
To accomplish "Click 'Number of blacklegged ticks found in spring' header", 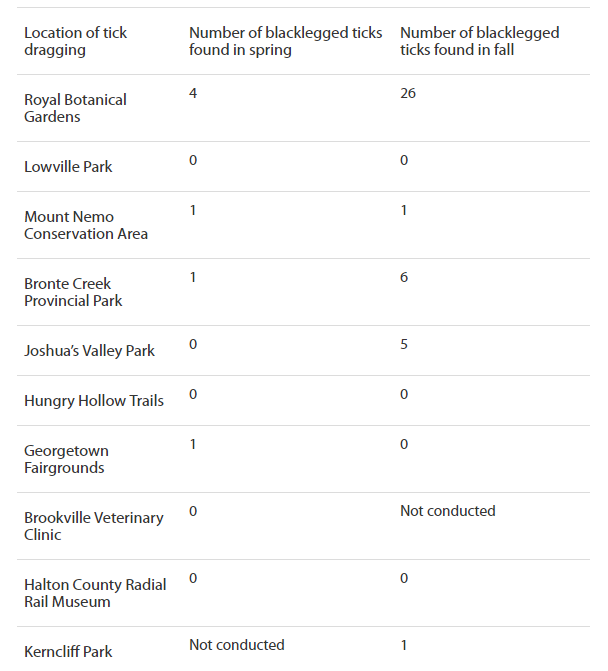I will tap(285, 41).
